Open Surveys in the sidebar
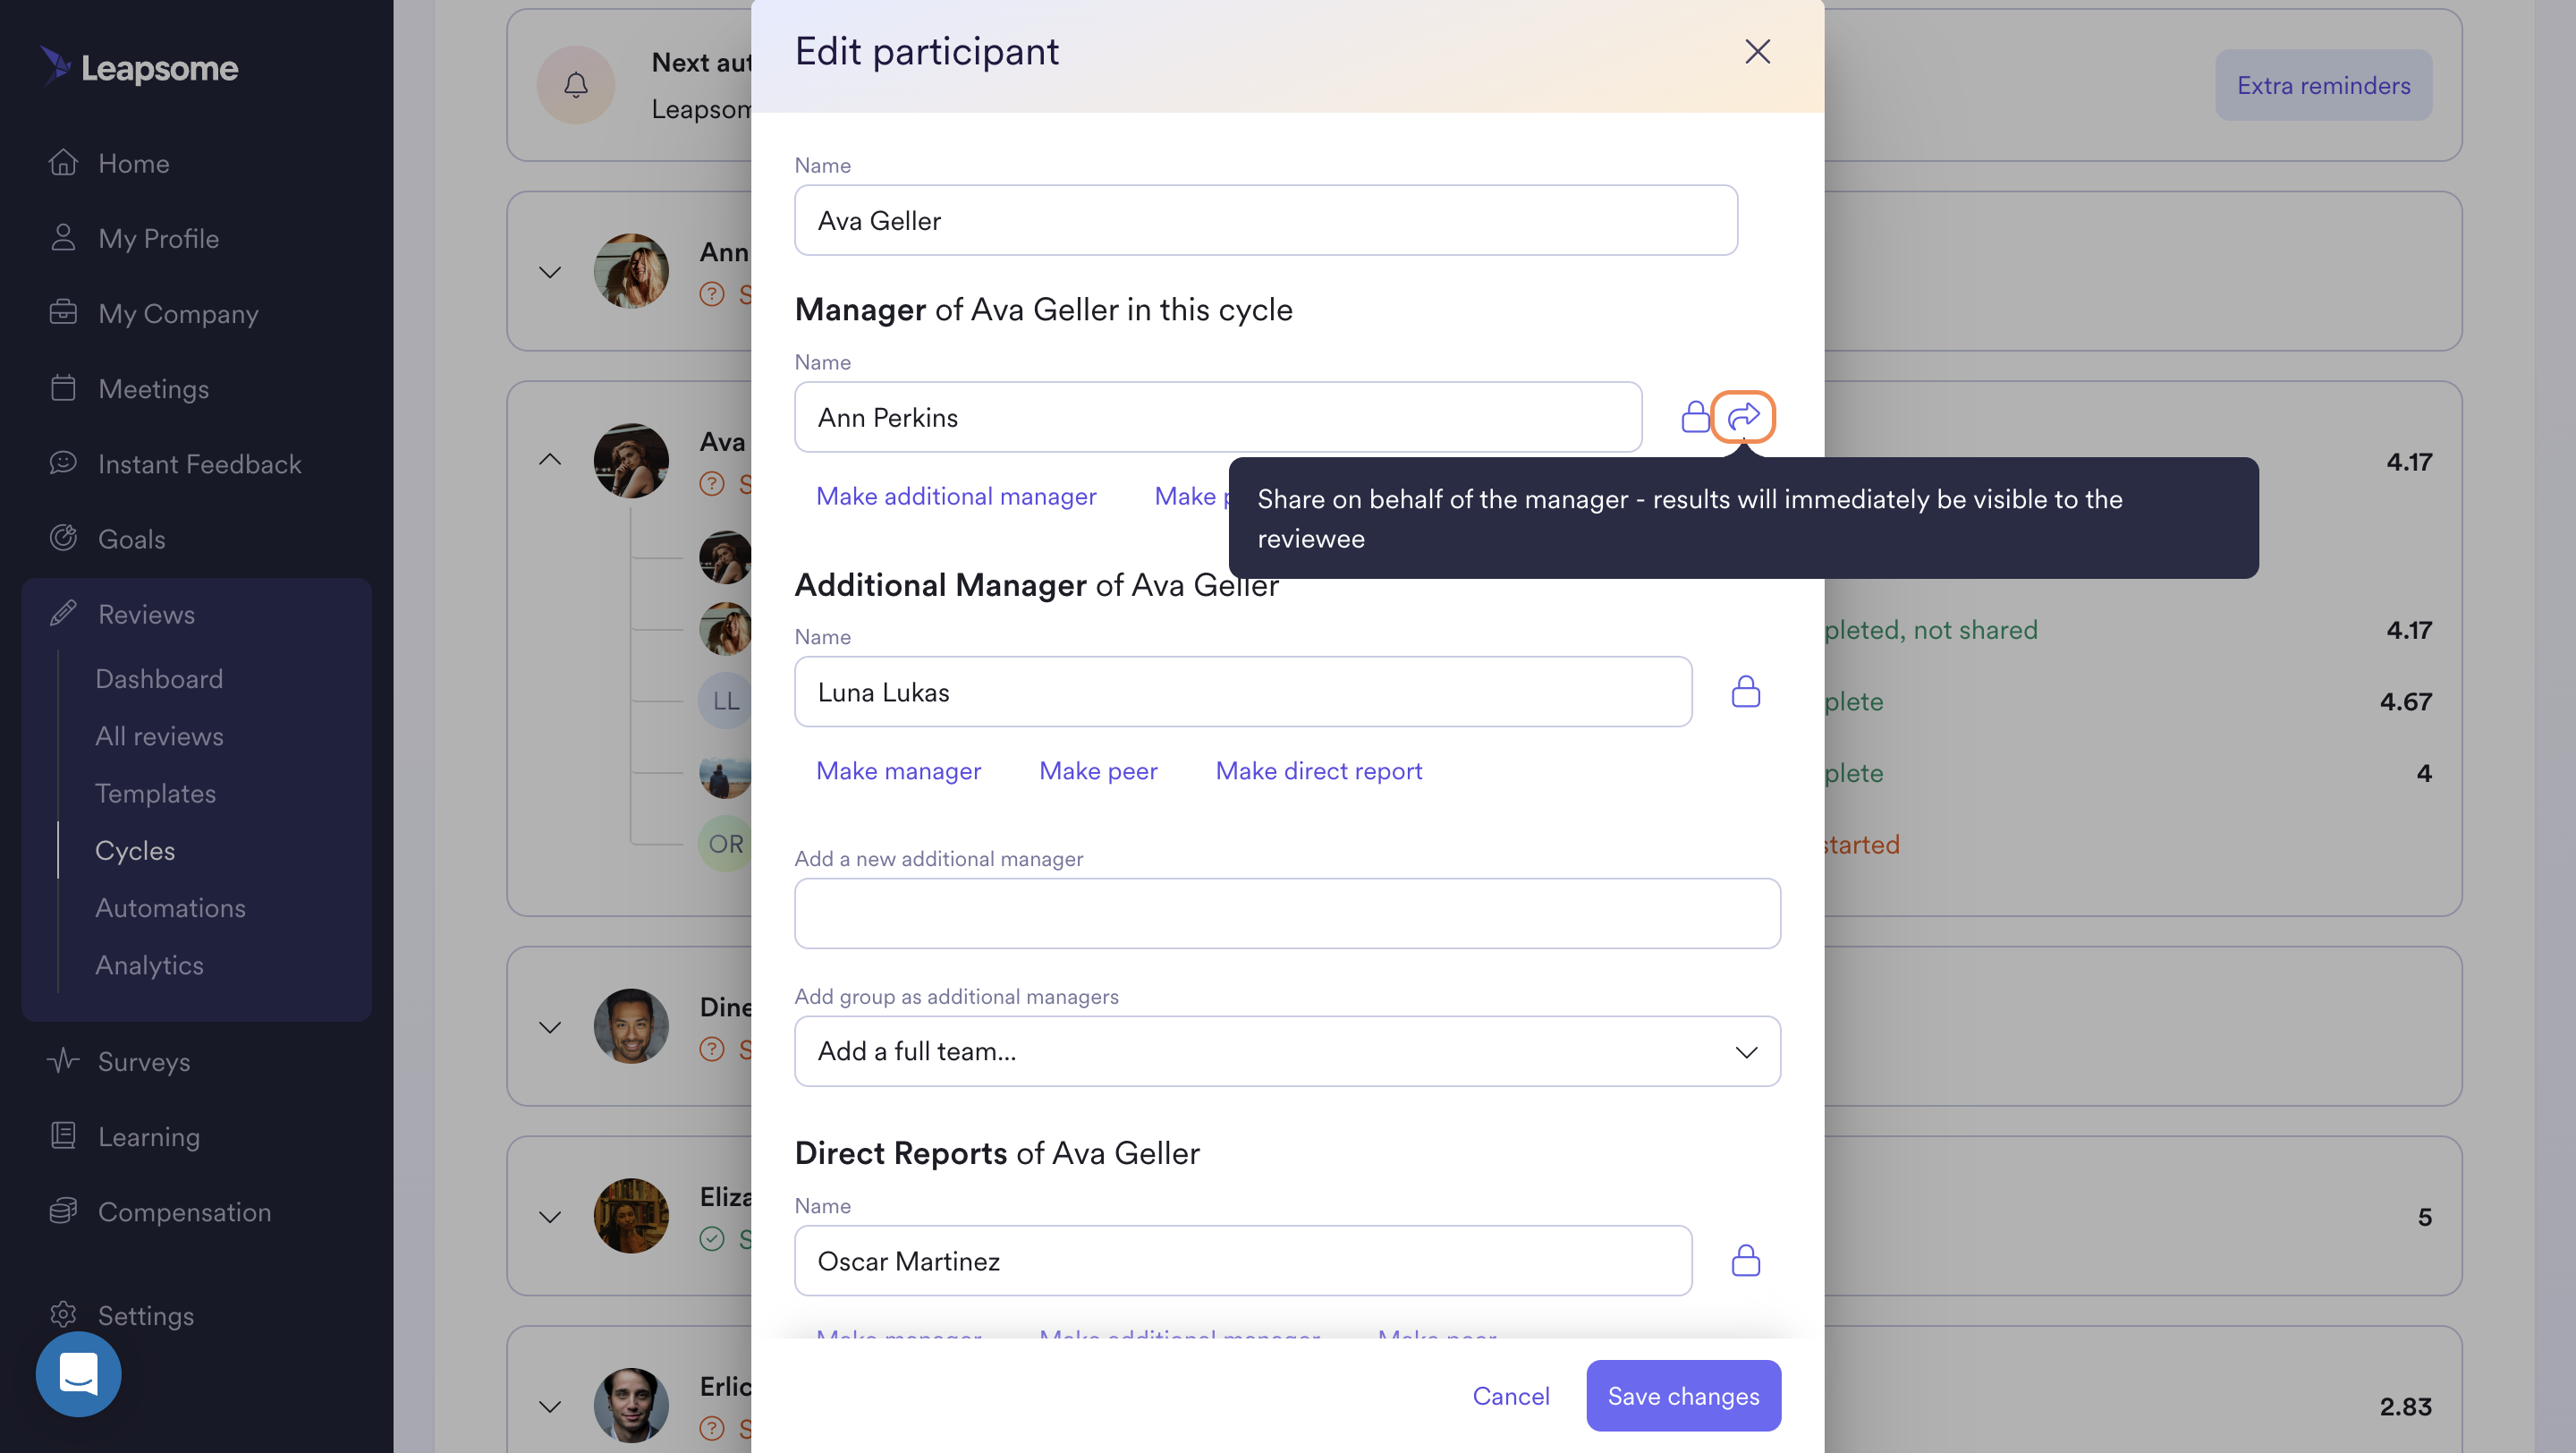The width and height of the screenshot is (2576, 1453). pyautogui.click(x=144, y=1061)
